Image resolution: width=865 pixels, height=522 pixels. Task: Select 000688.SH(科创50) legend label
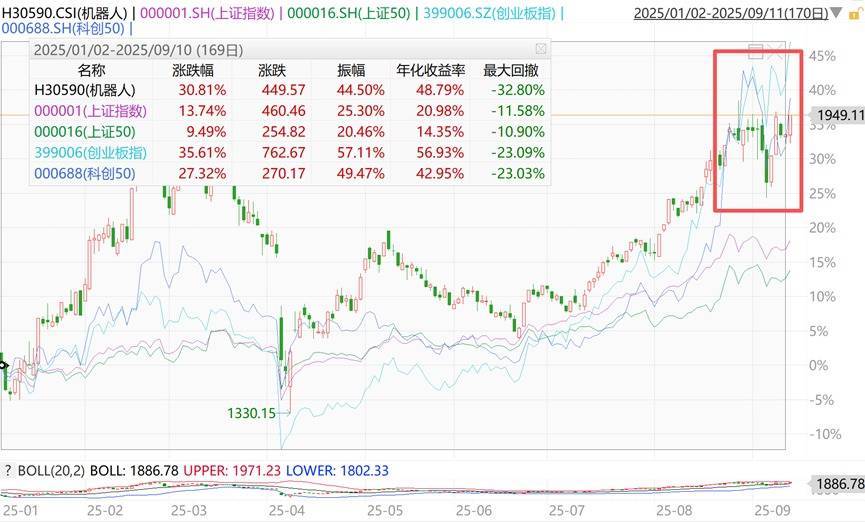[x=63, y=28]
